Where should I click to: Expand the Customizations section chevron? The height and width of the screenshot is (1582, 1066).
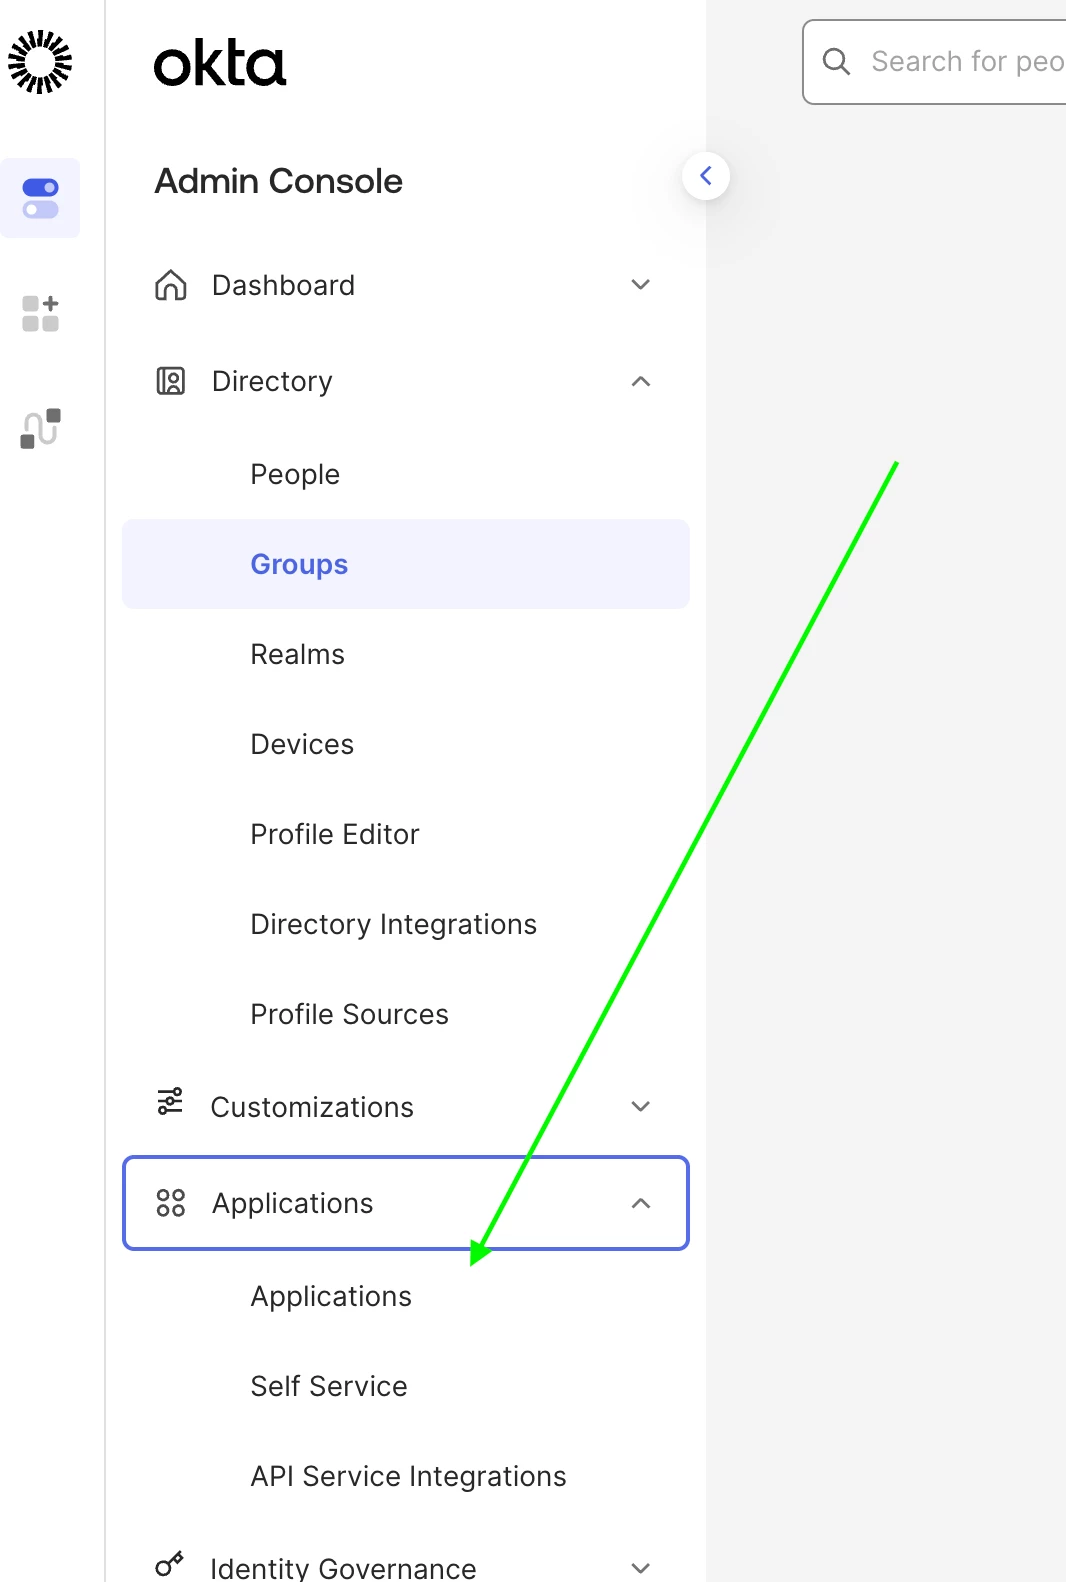[x=641, y=1106]
